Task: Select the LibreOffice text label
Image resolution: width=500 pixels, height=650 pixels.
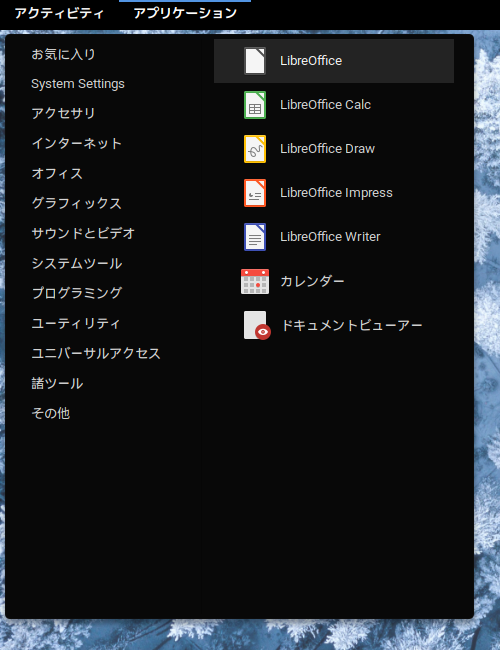Action: coord(311,61)
